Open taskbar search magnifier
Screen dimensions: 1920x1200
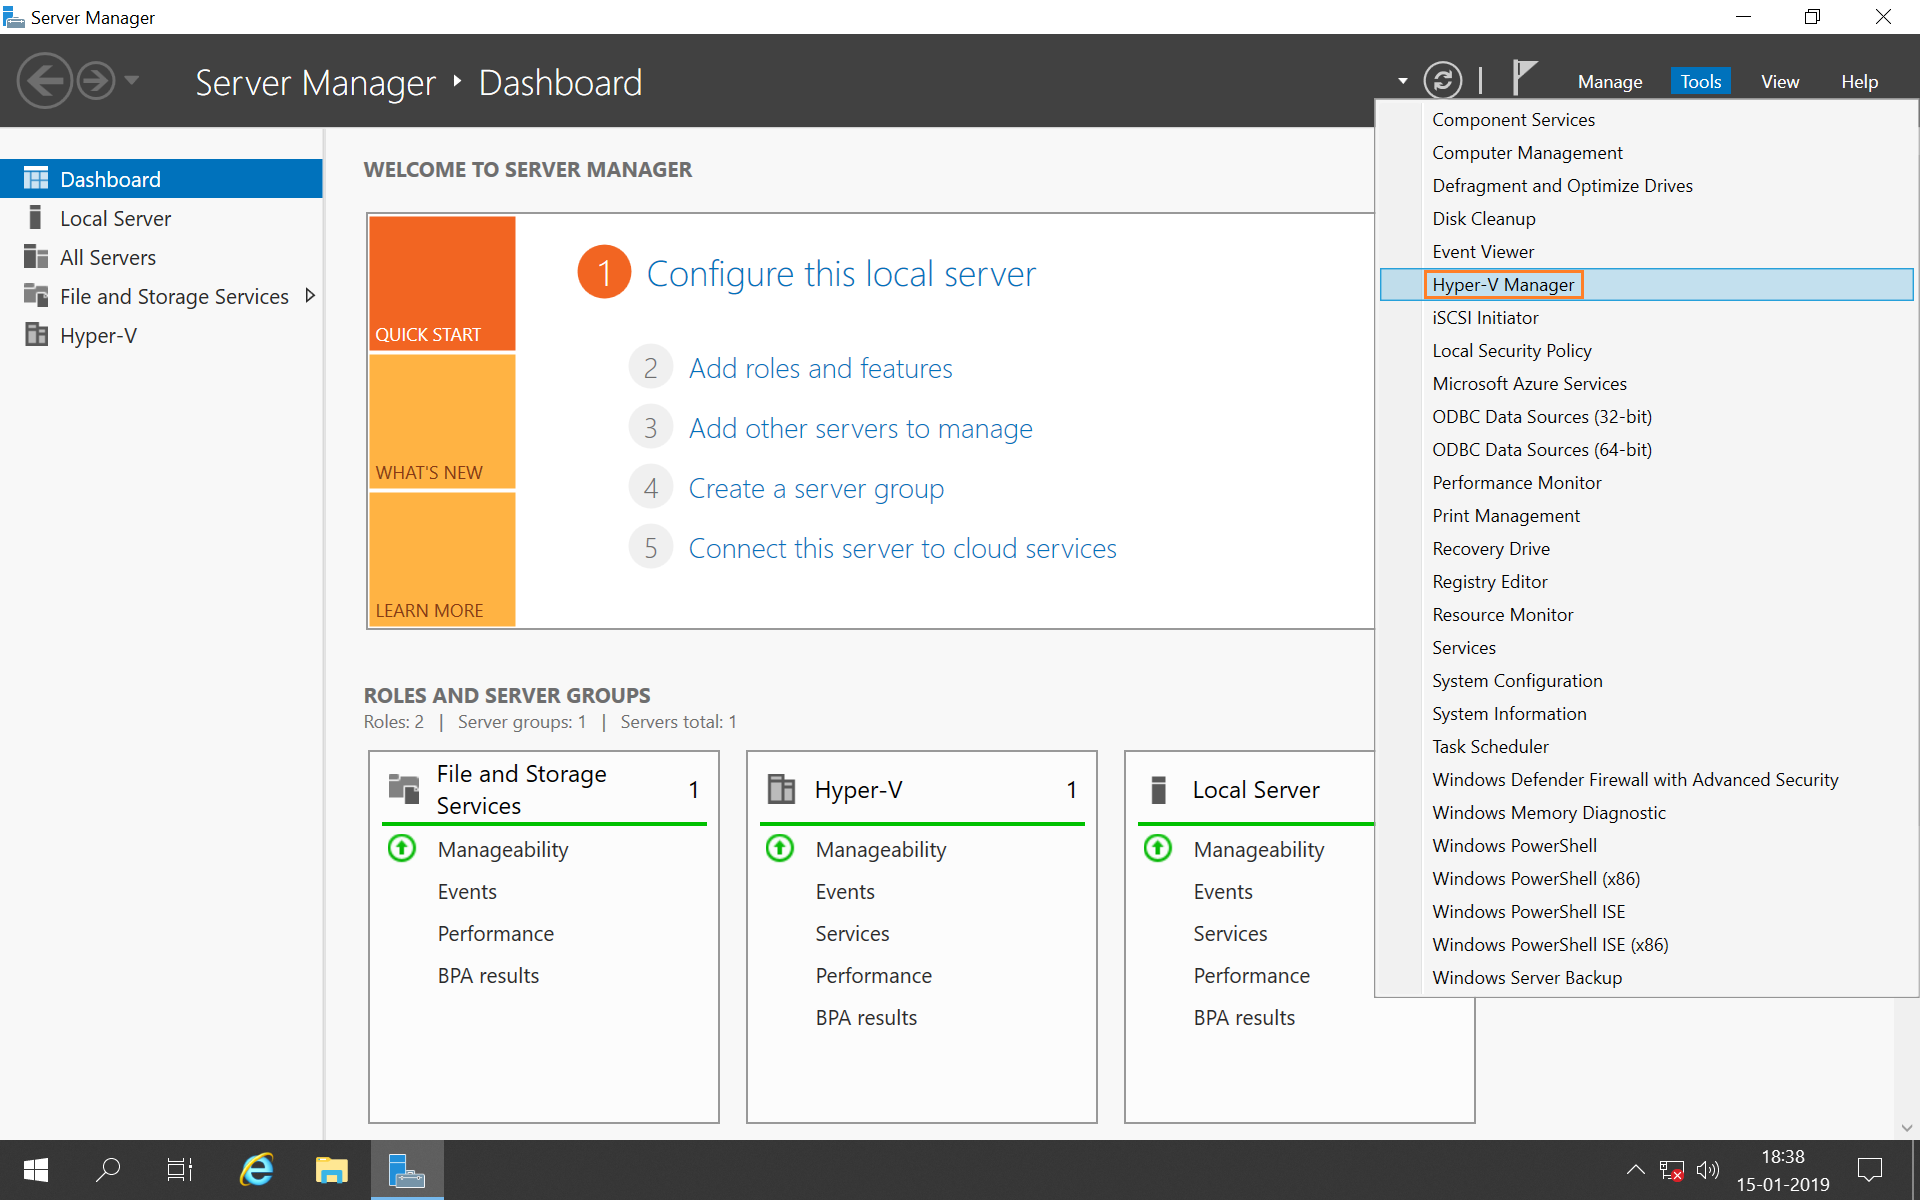point(108,1170)
